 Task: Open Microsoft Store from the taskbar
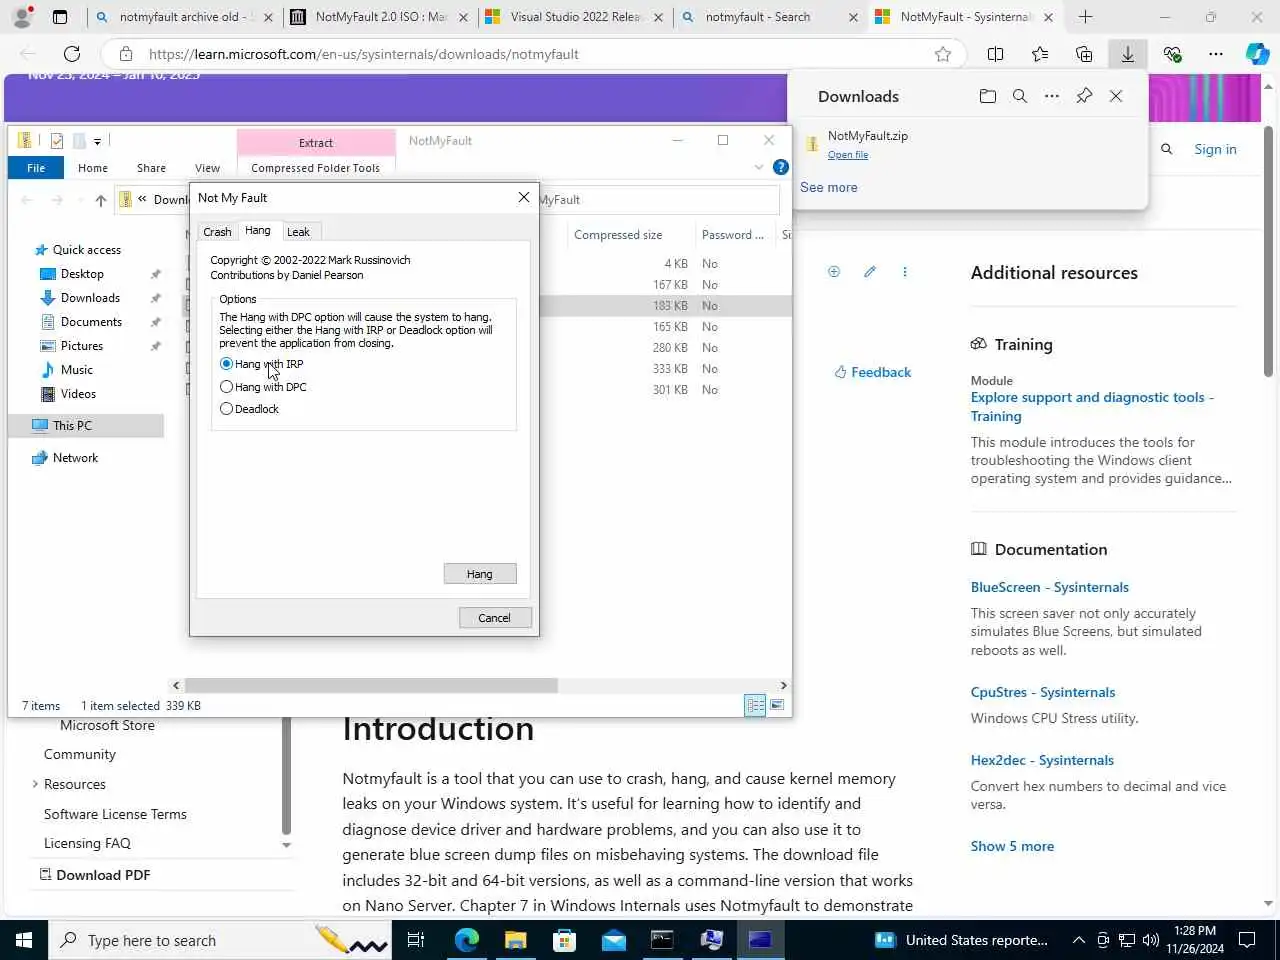point(564,940)
